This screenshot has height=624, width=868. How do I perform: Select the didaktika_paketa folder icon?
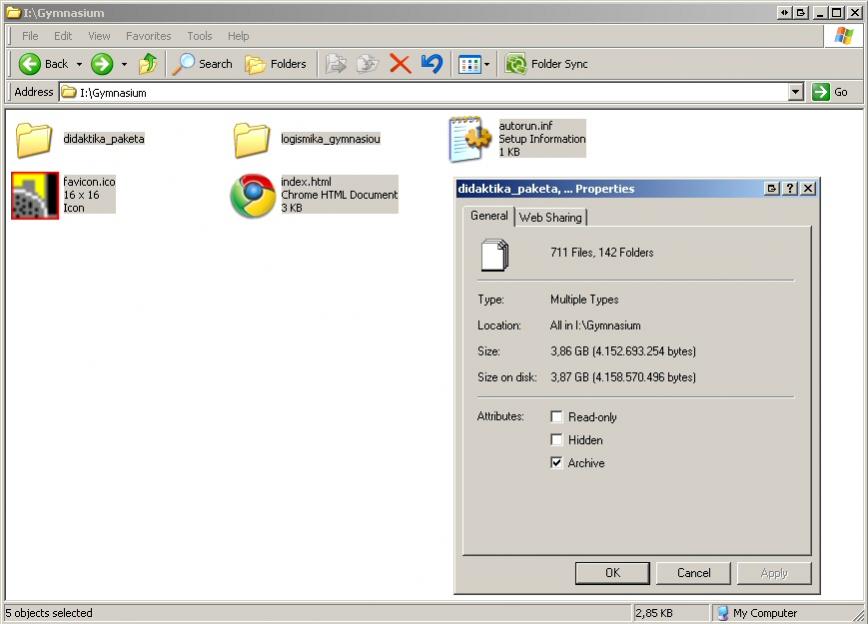coord(34,140)
